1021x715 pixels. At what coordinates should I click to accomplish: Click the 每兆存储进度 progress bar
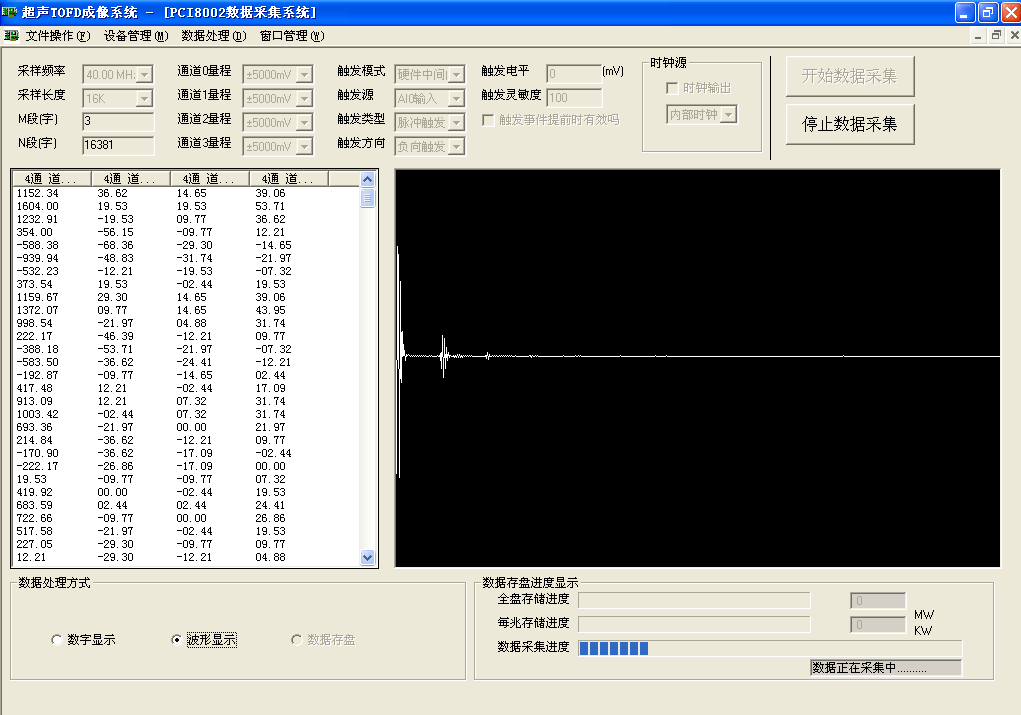pos(695,624)
